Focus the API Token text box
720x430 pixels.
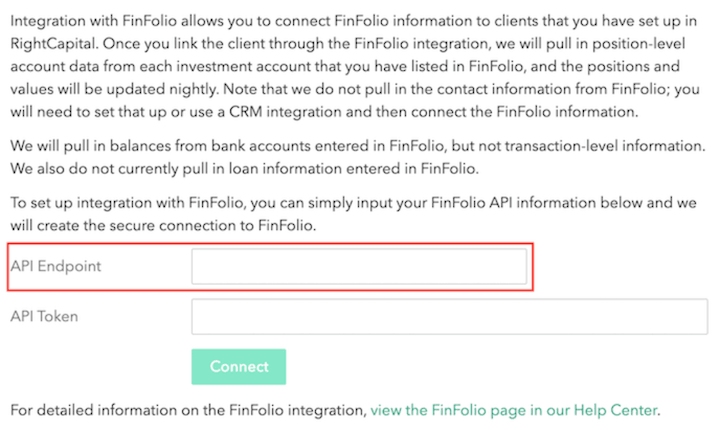pyautogui.click(x=449, y=317)
